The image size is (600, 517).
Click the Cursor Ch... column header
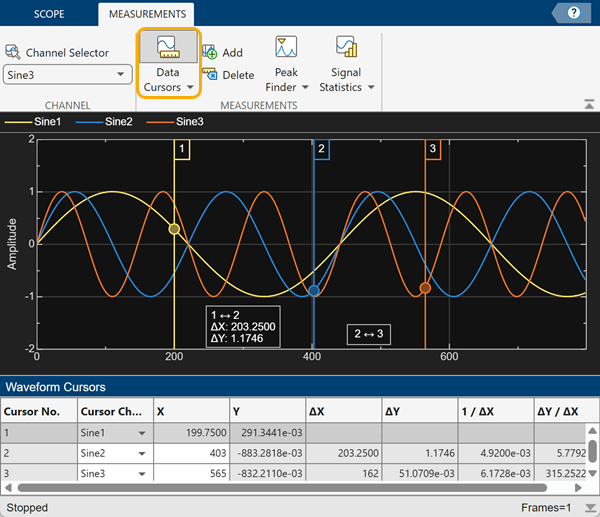tap(115, 411)
